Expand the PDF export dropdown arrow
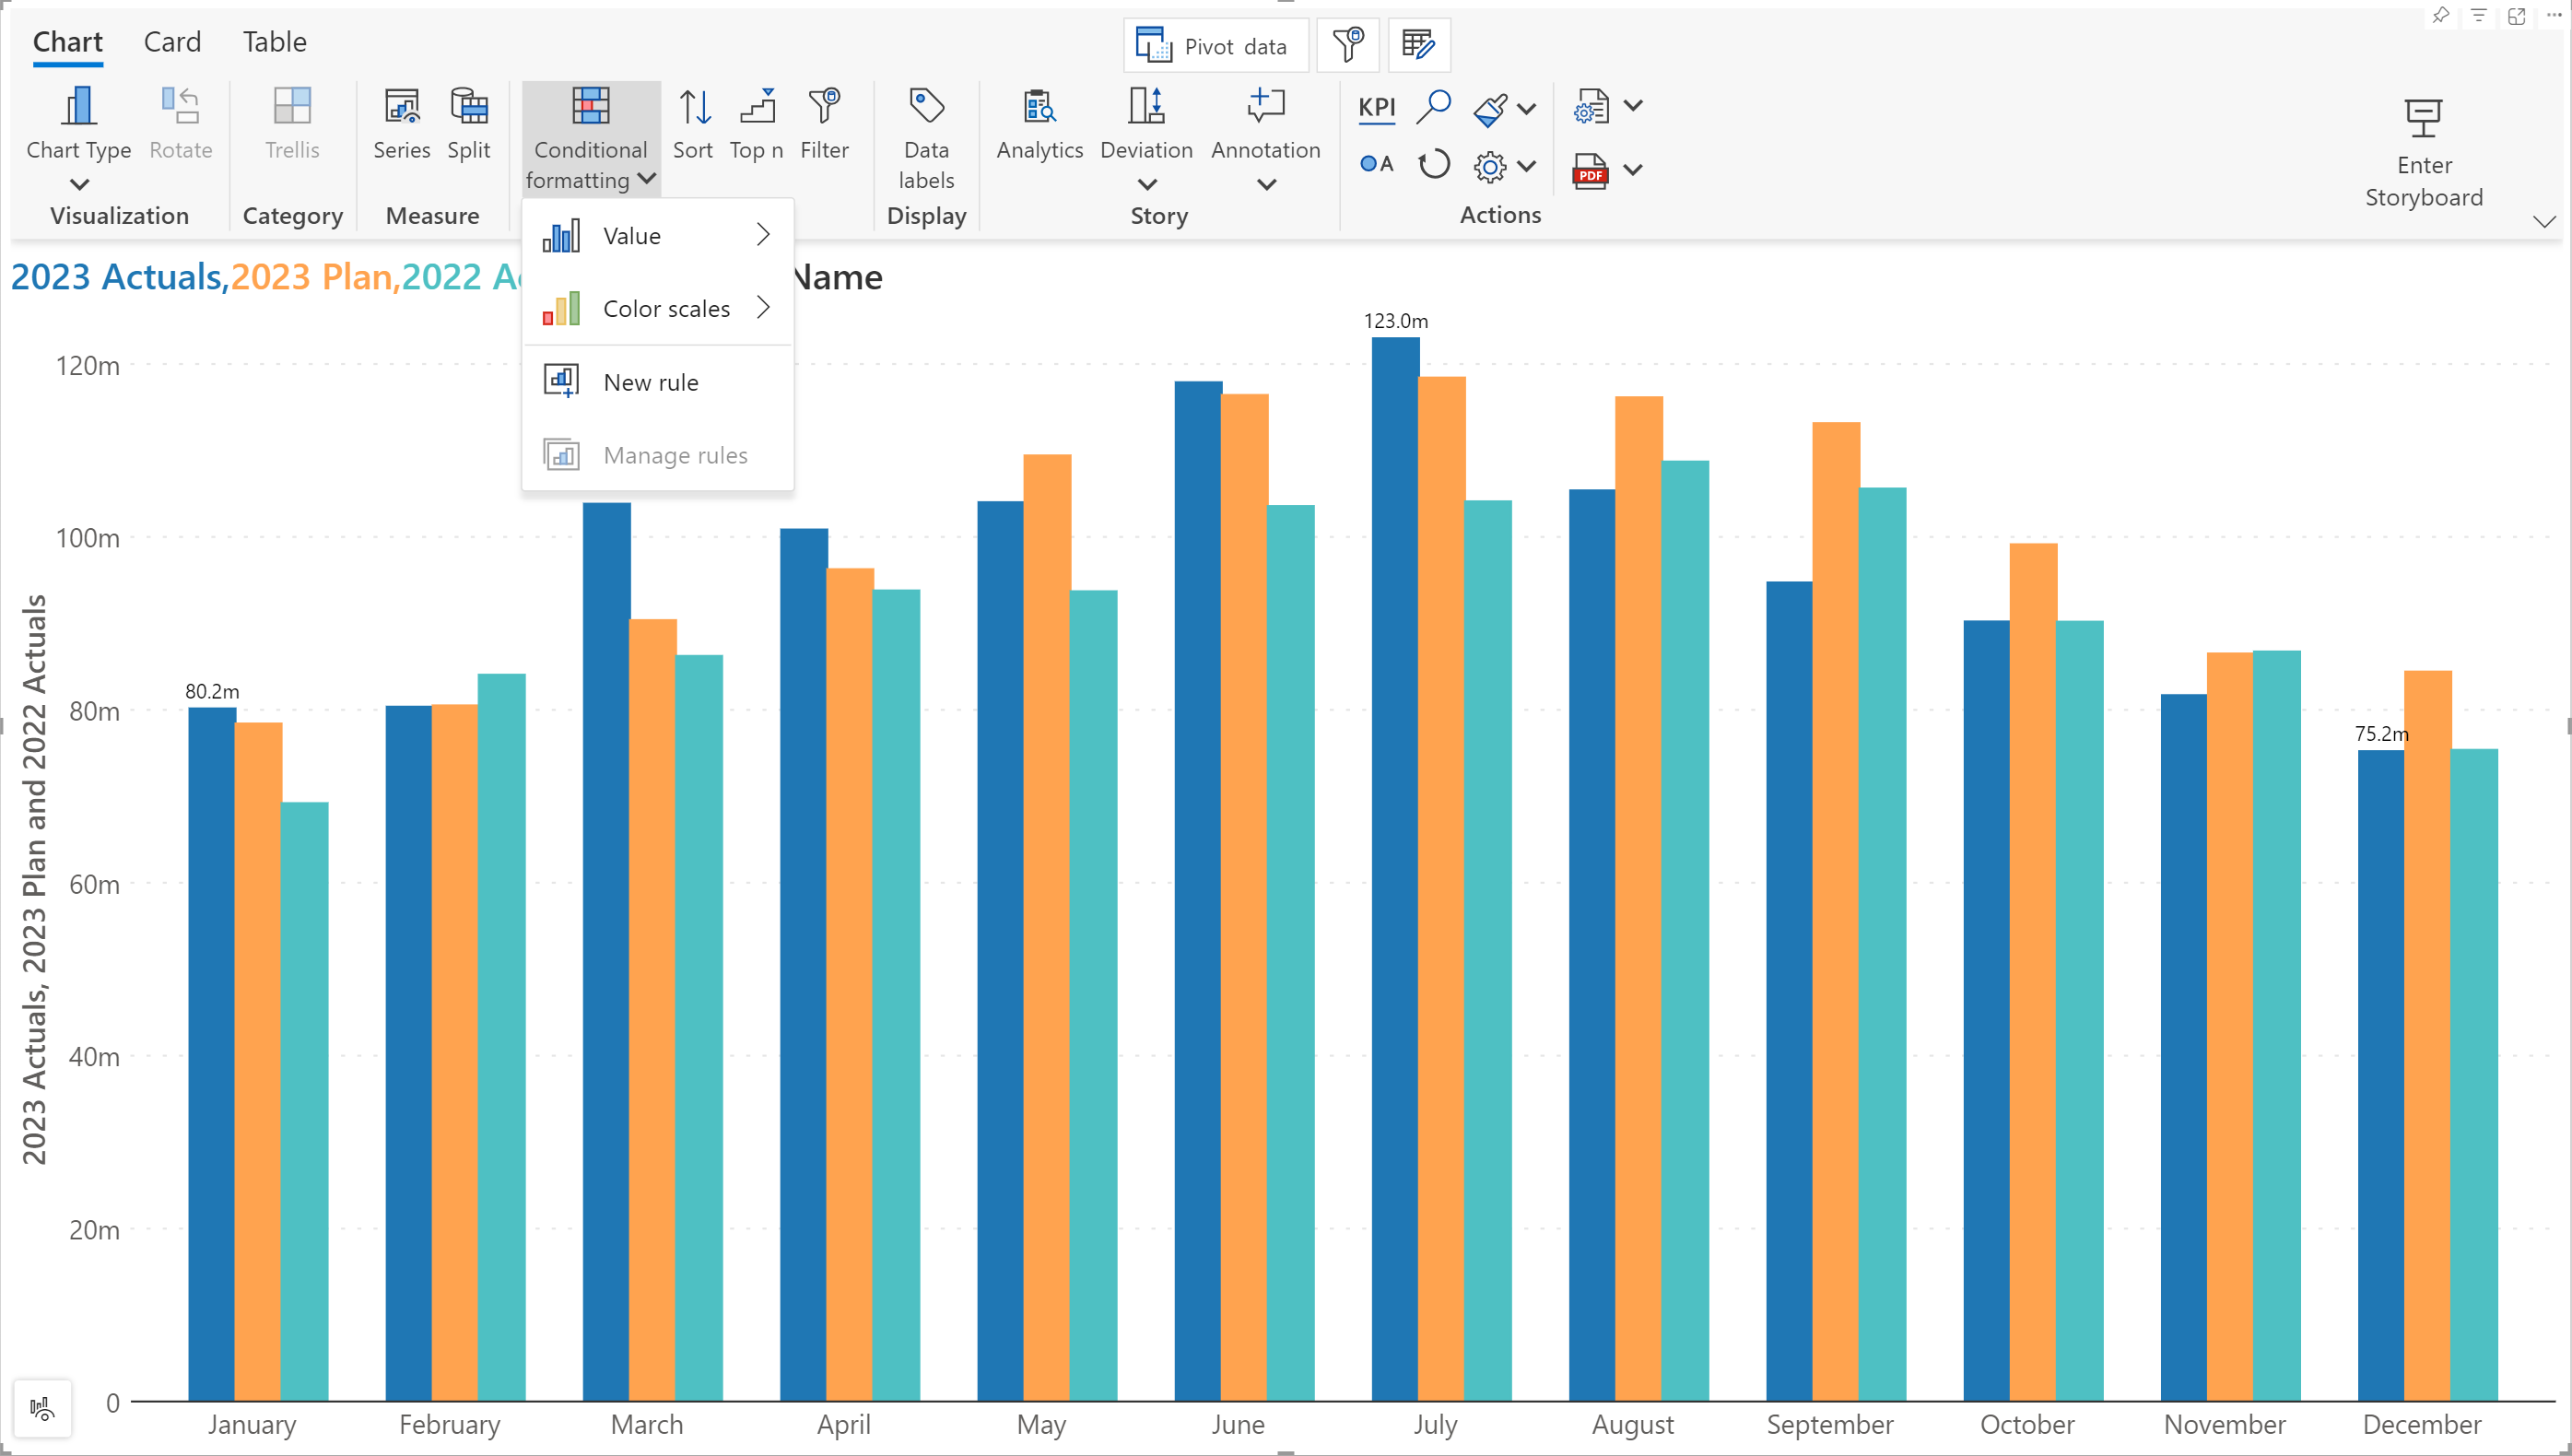2572x1456 pixels. (1633, 170)
